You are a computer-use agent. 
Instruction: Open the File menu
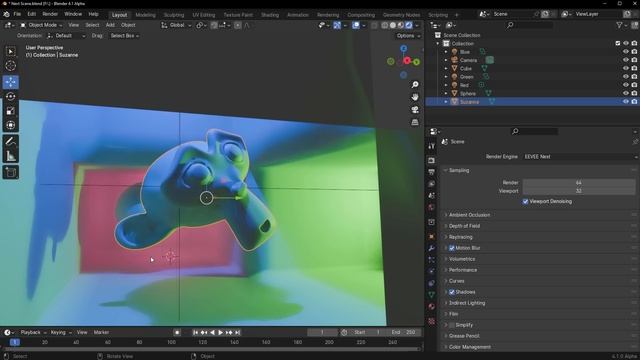coord(17,14)
